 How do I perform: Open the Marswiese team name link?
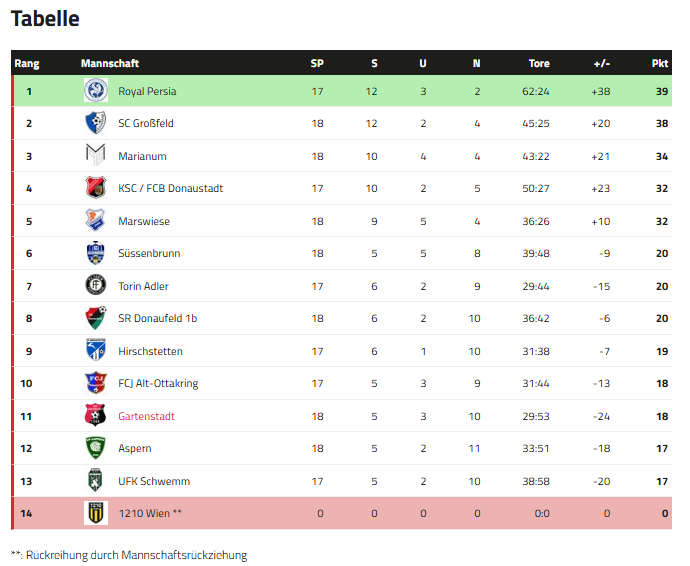[x=144, y=221]
